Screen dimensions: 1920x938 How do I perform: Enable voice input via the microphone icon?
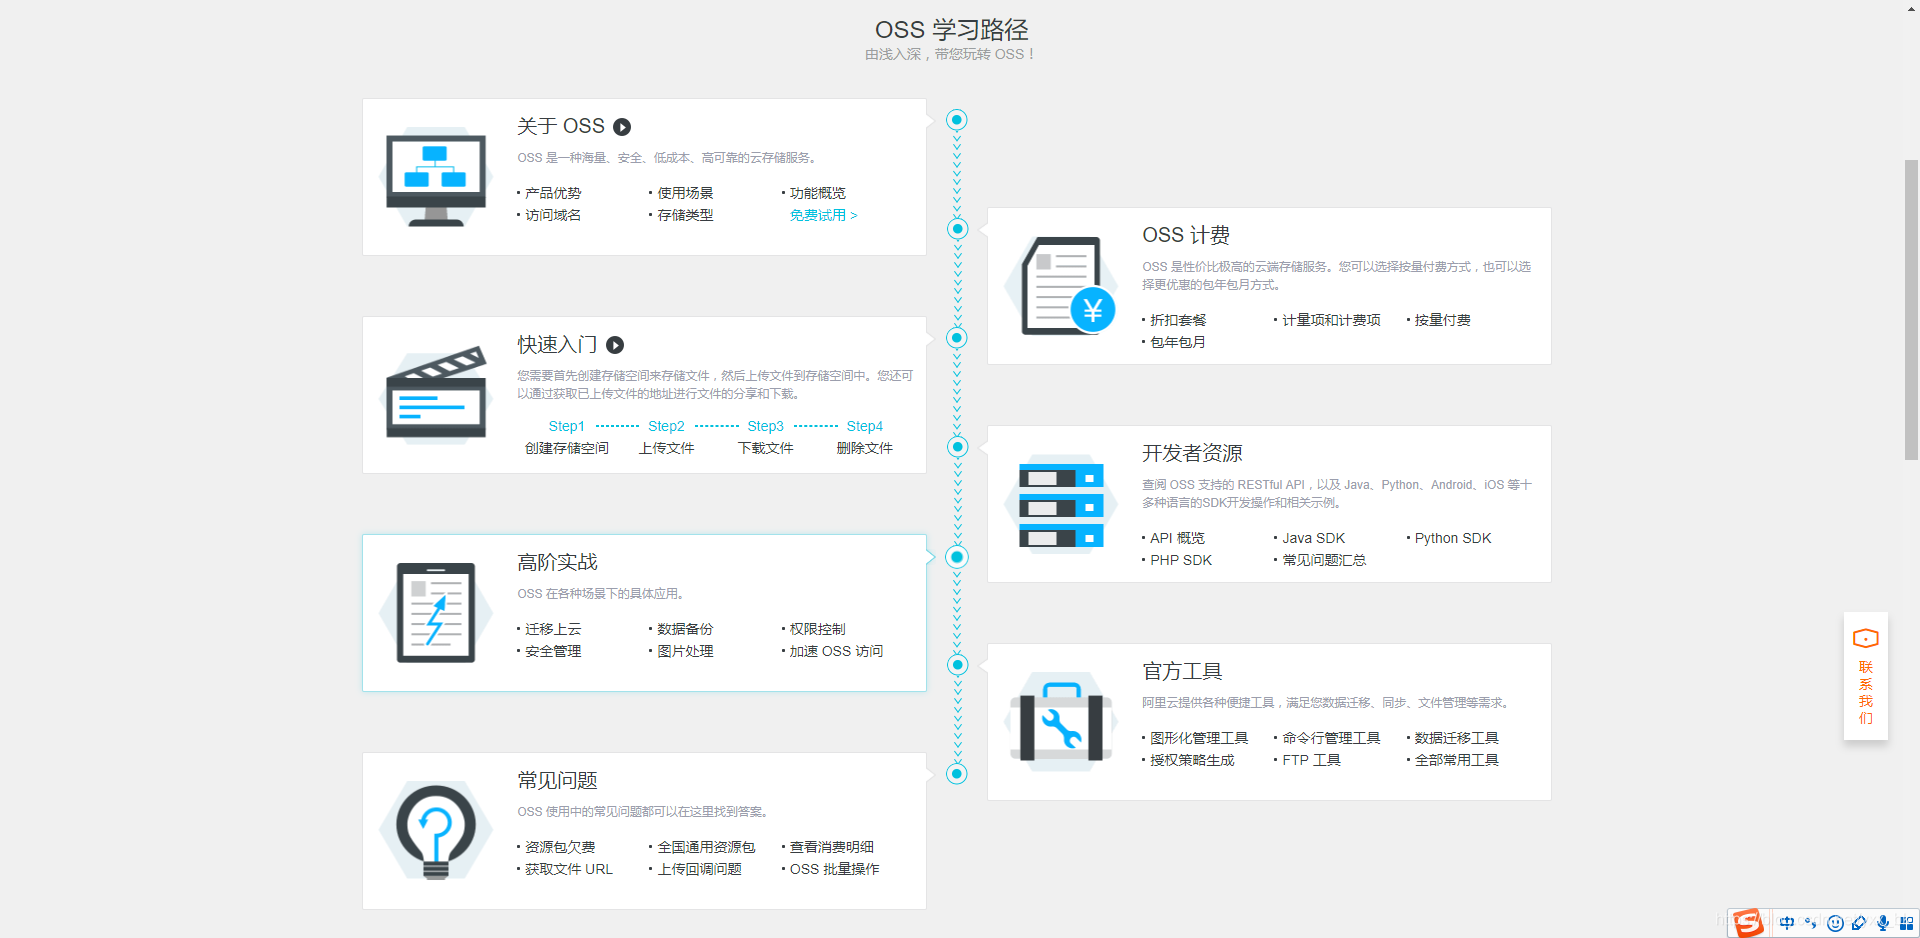click(1884, 923)
